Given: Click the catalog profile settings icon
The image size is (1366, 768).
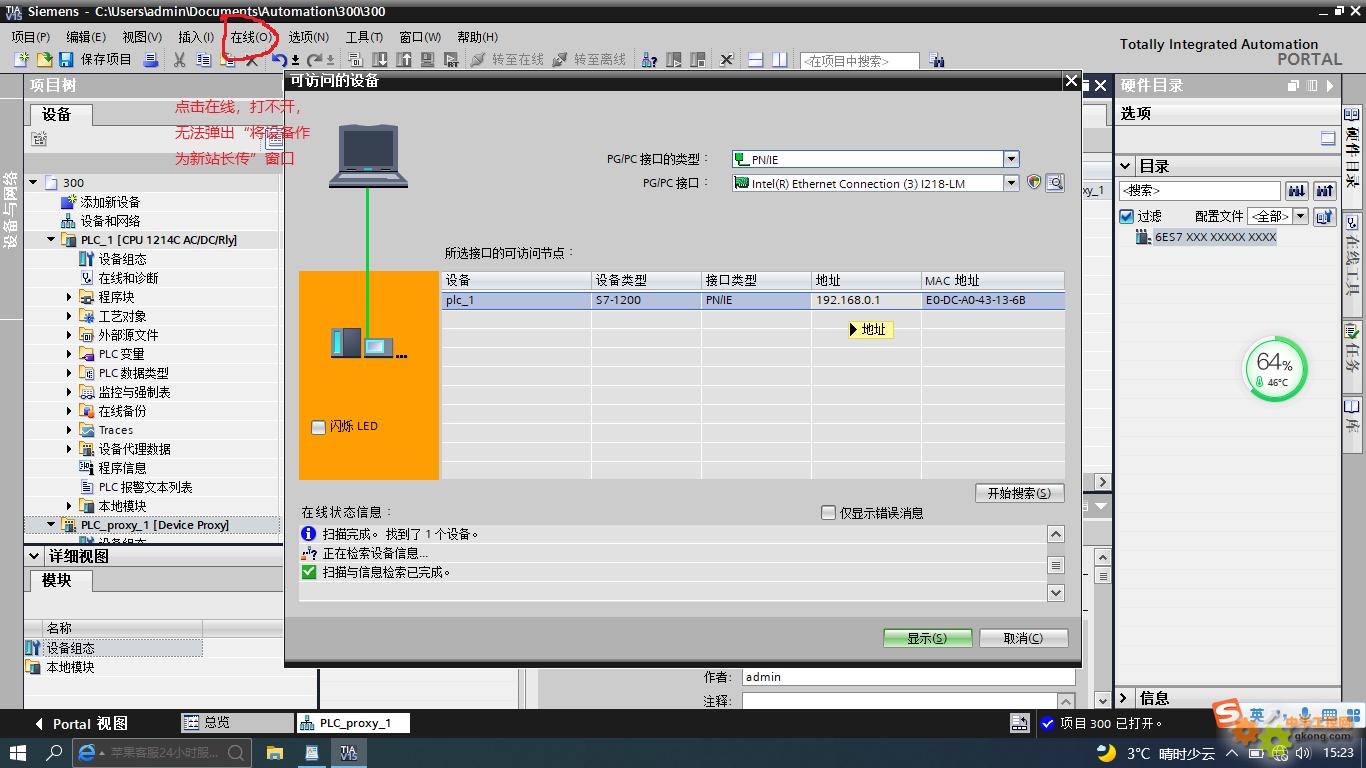Looking at the screenshot, I should coord(1325,216).
